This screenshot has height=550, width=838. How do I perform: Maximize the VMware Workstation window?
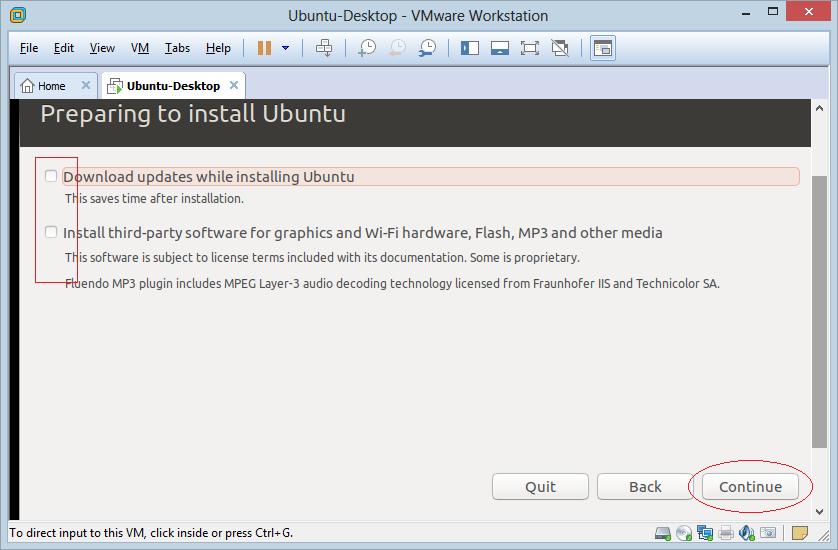pyautogui.click(x=773, y=12)
